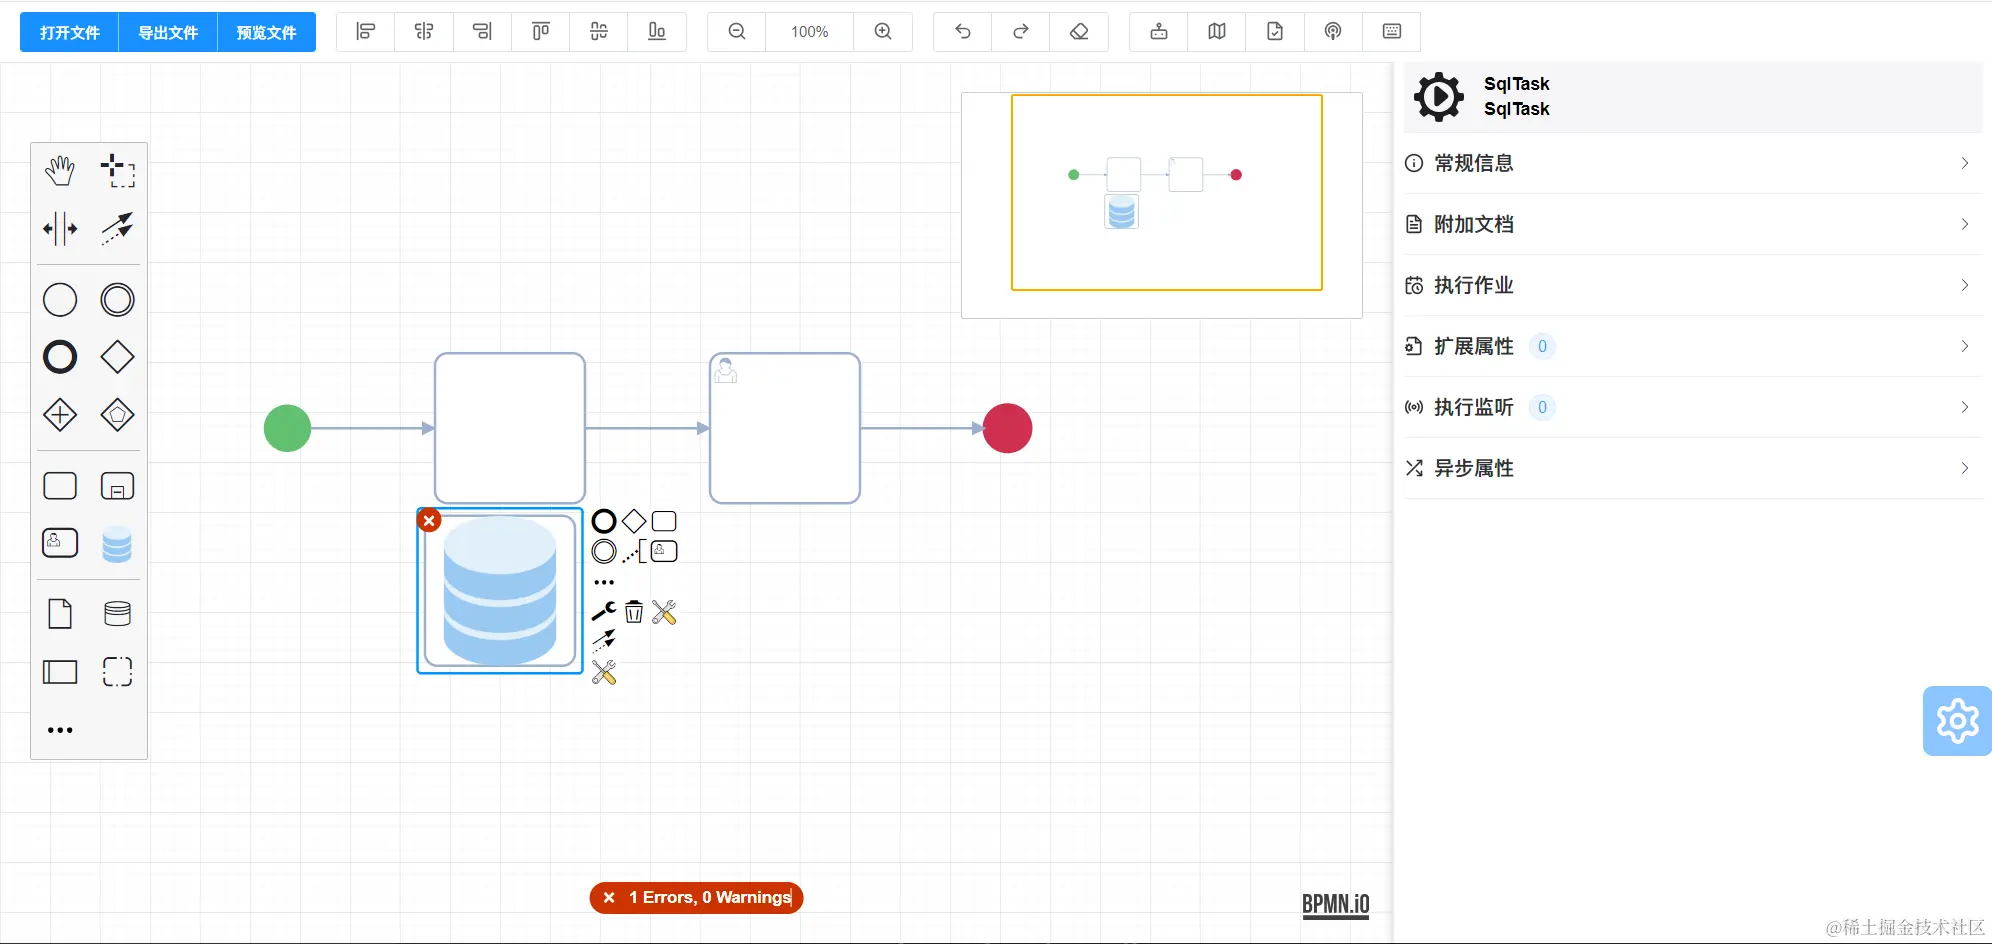Append end event from the context pad
Screen dimensions: 1992x944
click(x=604, y=521)
